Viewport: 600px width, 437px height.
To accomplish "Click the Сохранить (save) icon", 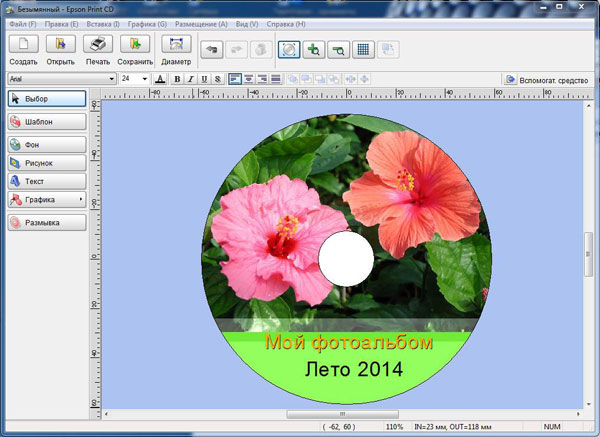I will [x=135, y=45].
